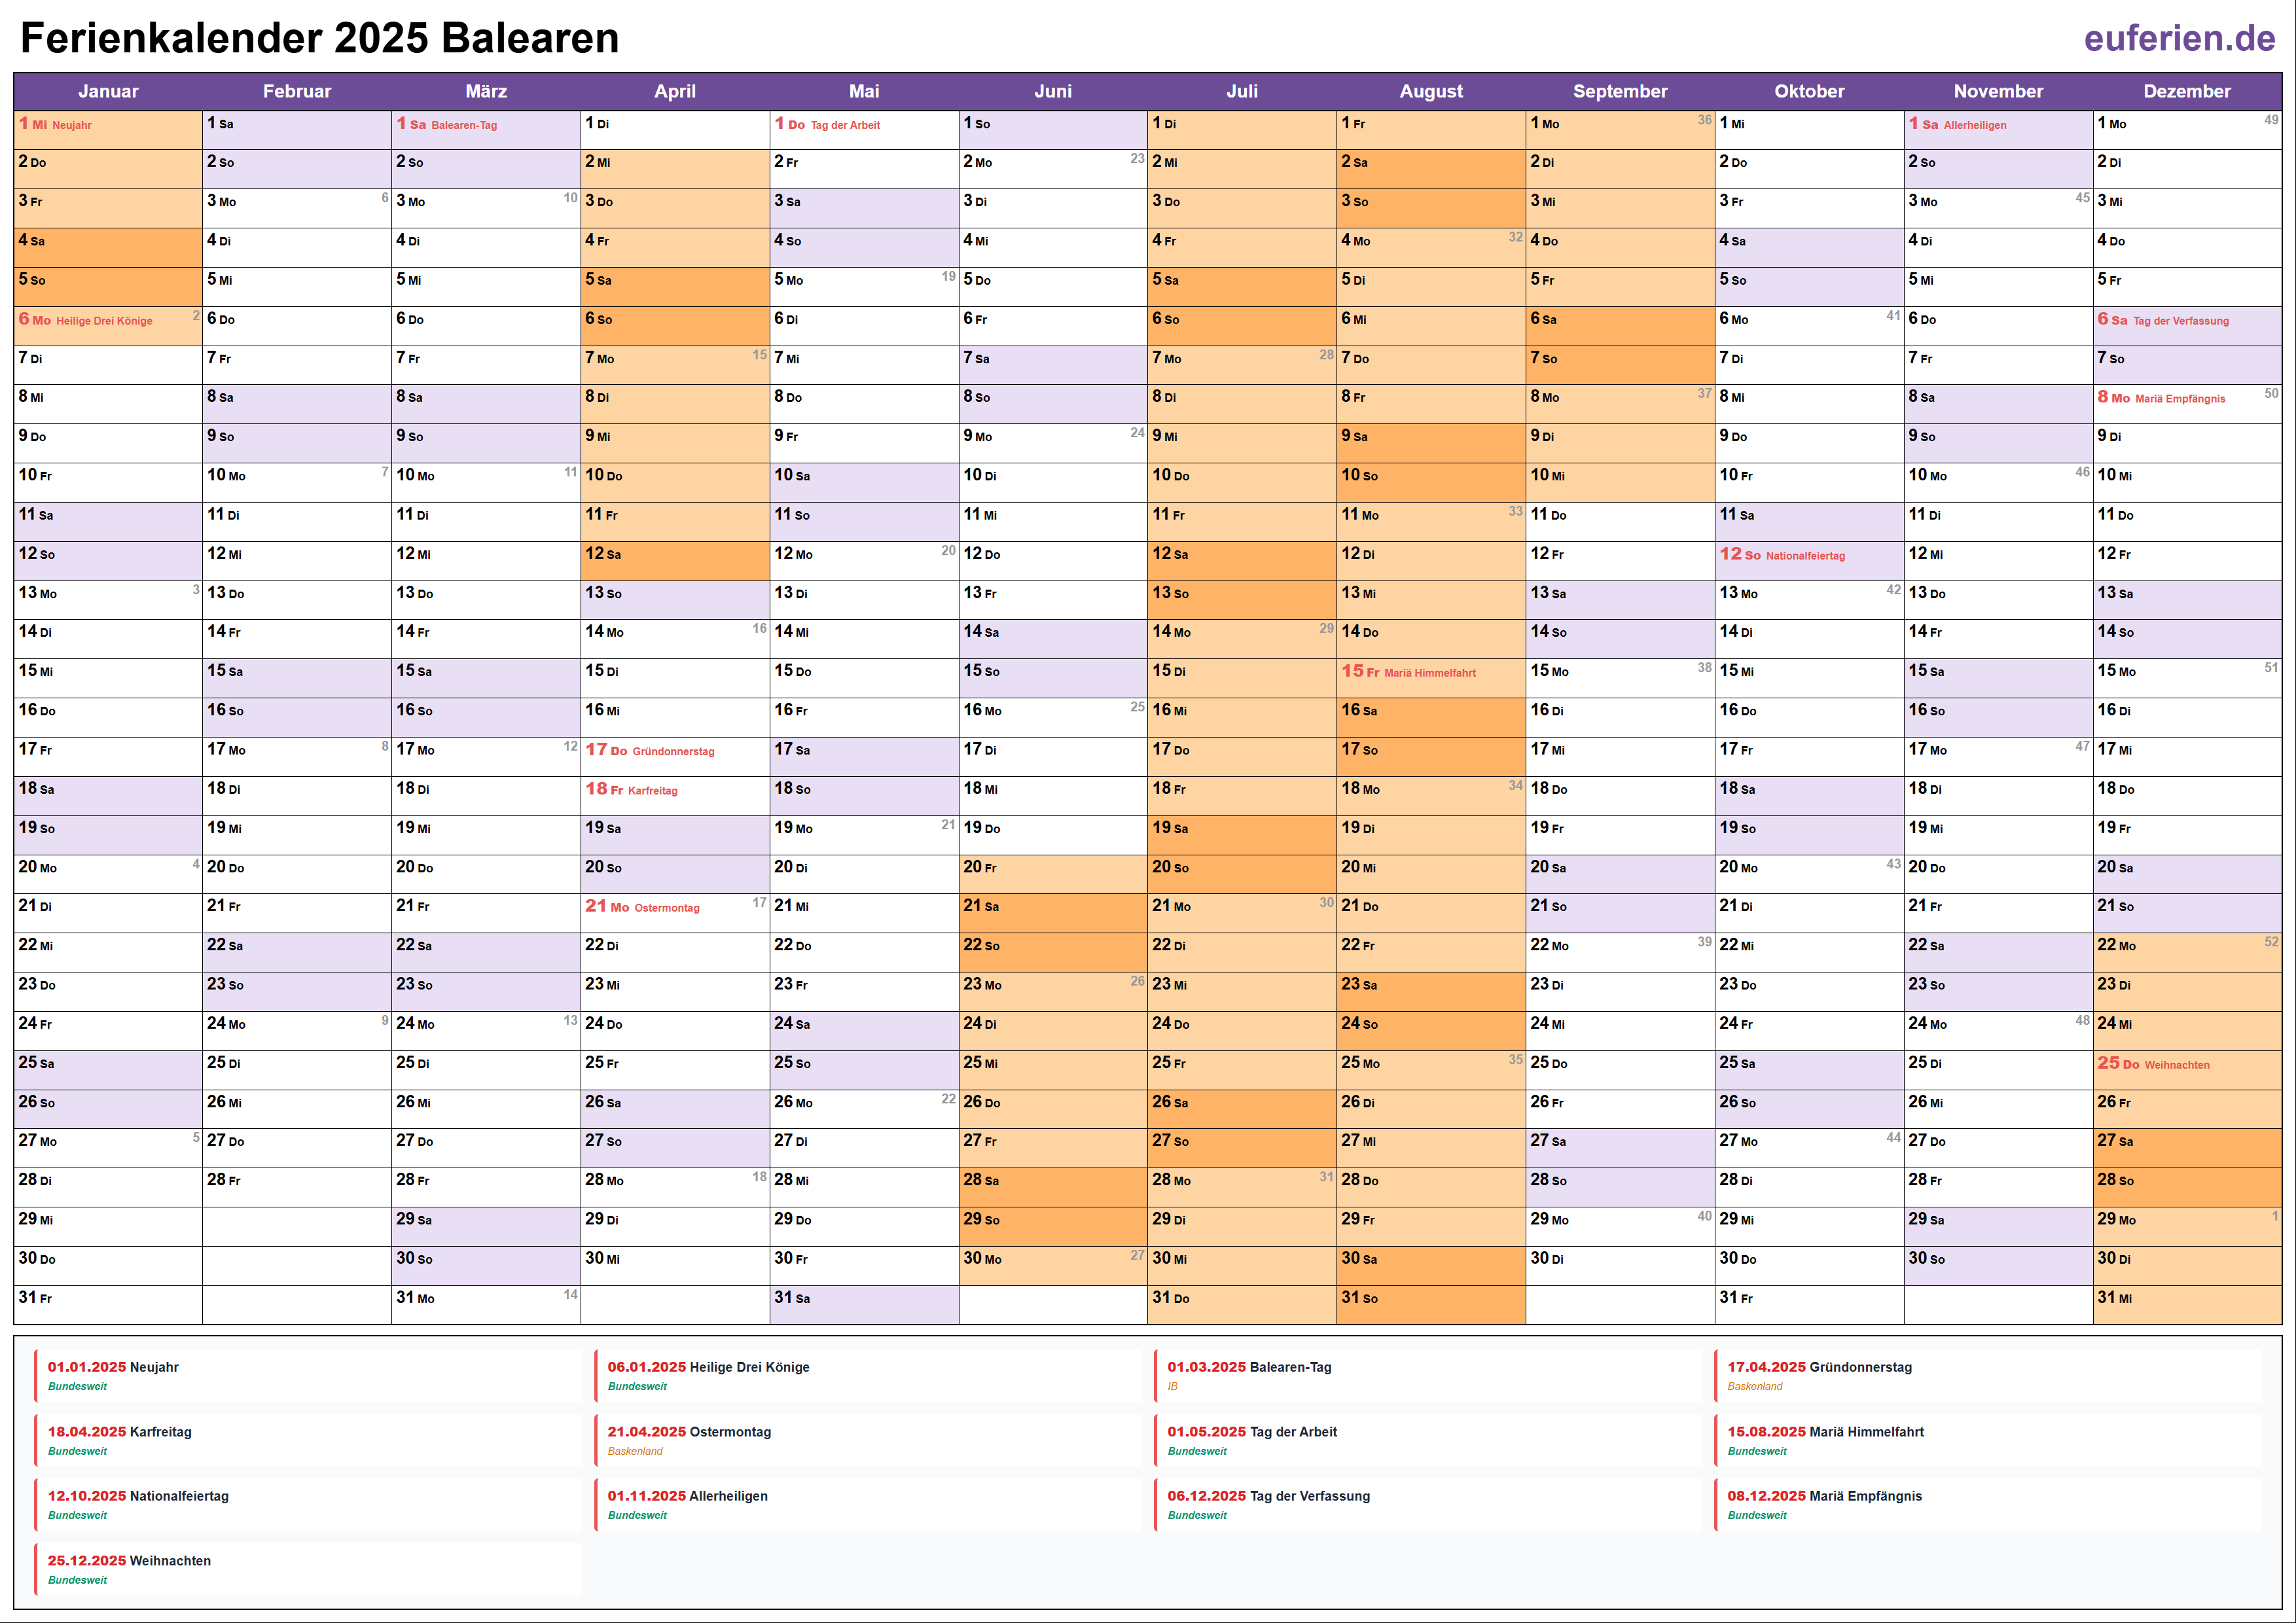2296x1623 pixels.
Task: Click the Karfreitag cell on April 18
Action: [652, 790]
